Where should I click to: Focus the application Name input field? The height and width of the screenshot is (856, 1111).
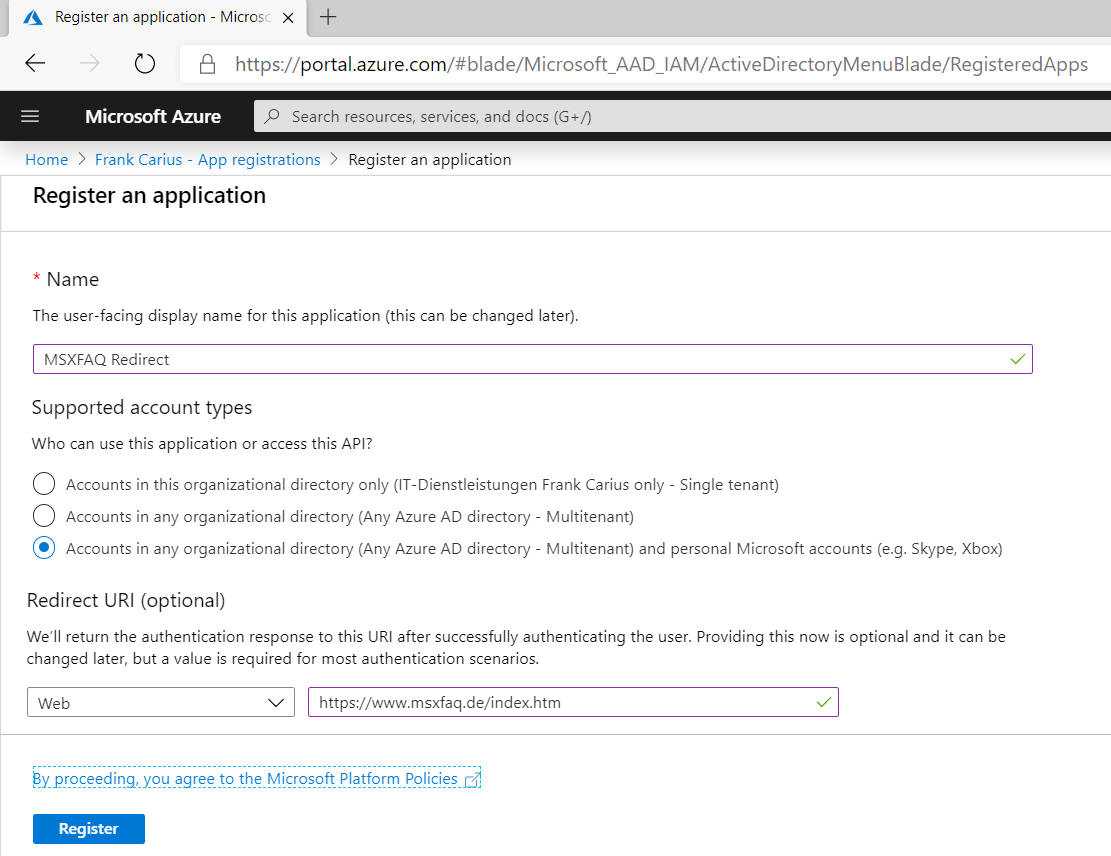click(533, 359)
